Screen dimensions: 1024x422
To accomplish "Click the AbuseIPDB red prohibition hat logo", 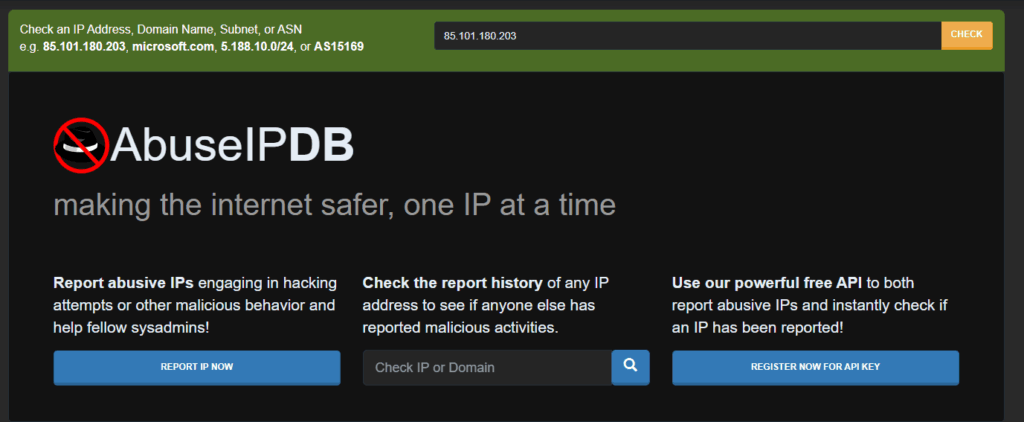I will tap(80, 145).
